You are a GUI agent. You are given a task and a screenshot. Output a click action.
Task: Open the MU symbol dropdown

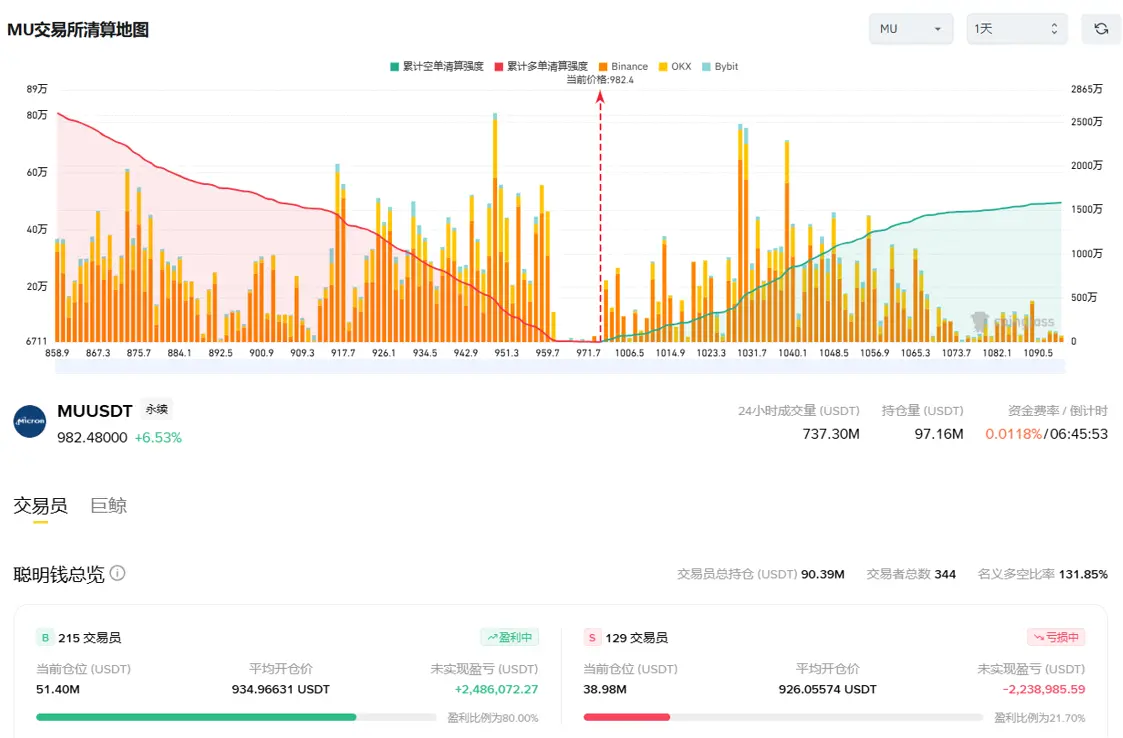(911, 29)
